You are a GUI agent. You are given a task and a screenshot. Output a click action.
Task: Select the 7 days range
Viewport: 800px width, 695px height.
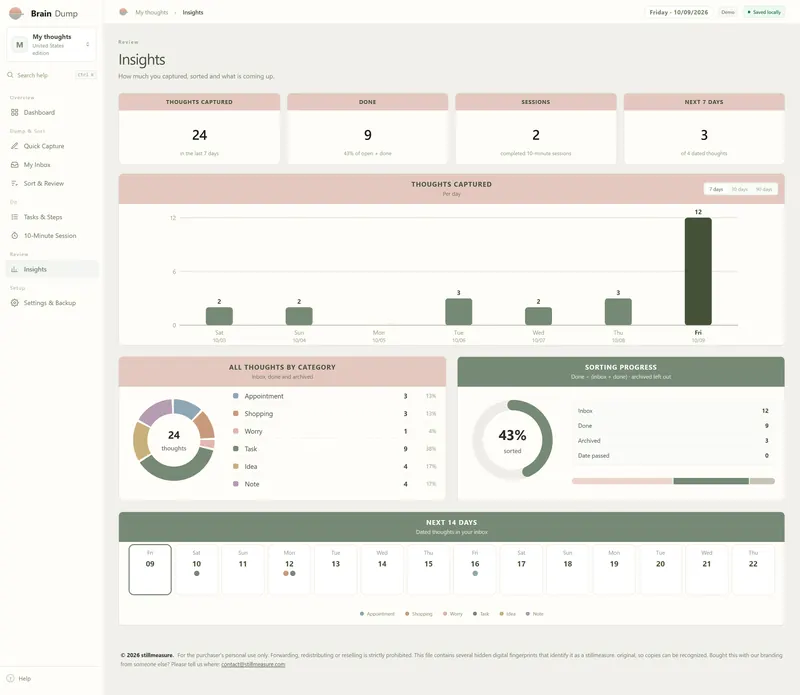[x=716, y=189]
